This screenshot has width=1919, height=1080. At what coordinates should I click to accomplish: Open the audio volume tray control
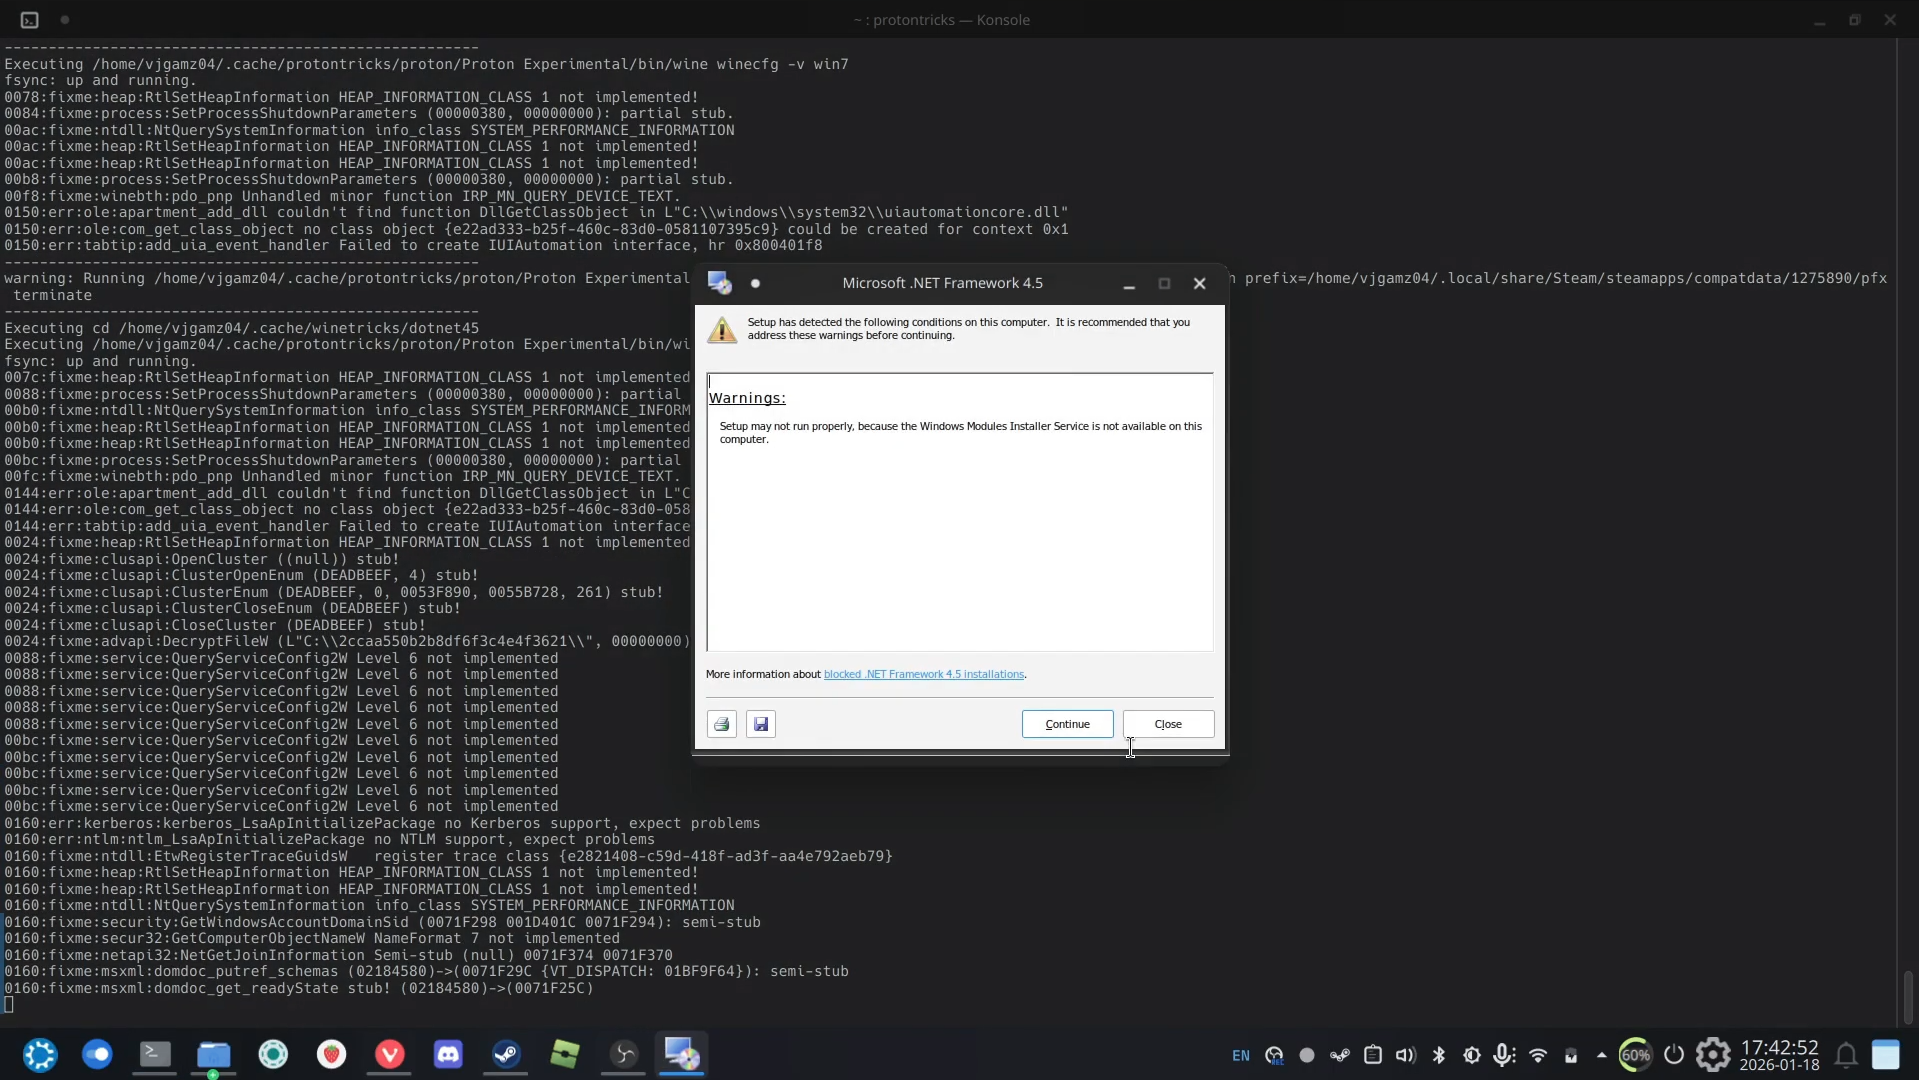(1406, 1056)
